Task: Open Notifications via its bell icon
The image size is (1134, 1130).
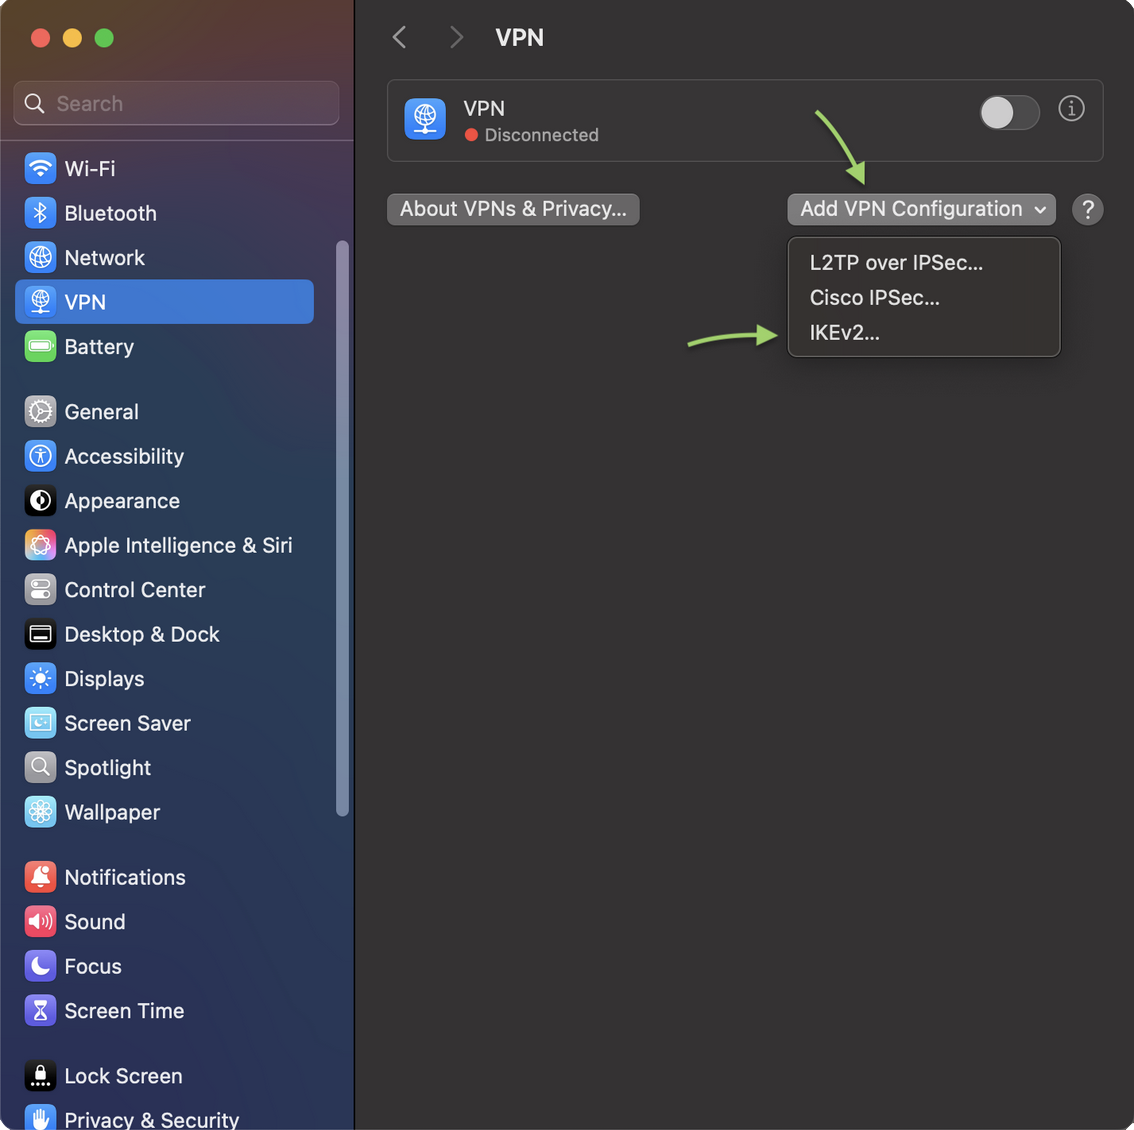Action: [40, 878]
